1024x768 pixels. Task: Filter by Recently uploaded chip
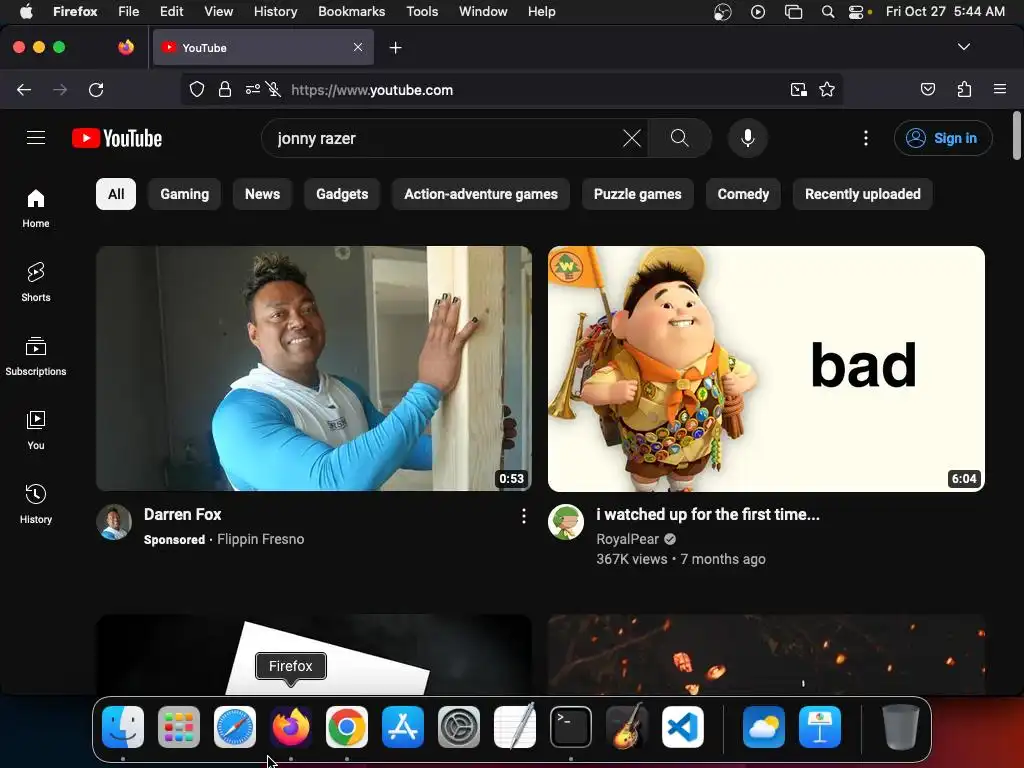pyautogui.click(x=863, y=194)
